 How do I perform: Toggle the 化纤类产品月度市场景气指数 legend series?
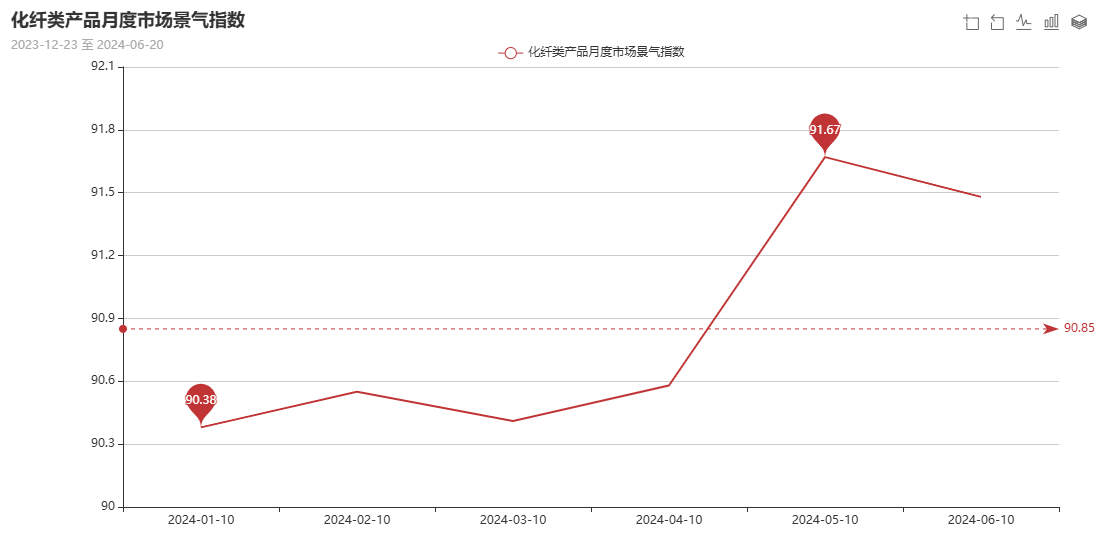591,52
